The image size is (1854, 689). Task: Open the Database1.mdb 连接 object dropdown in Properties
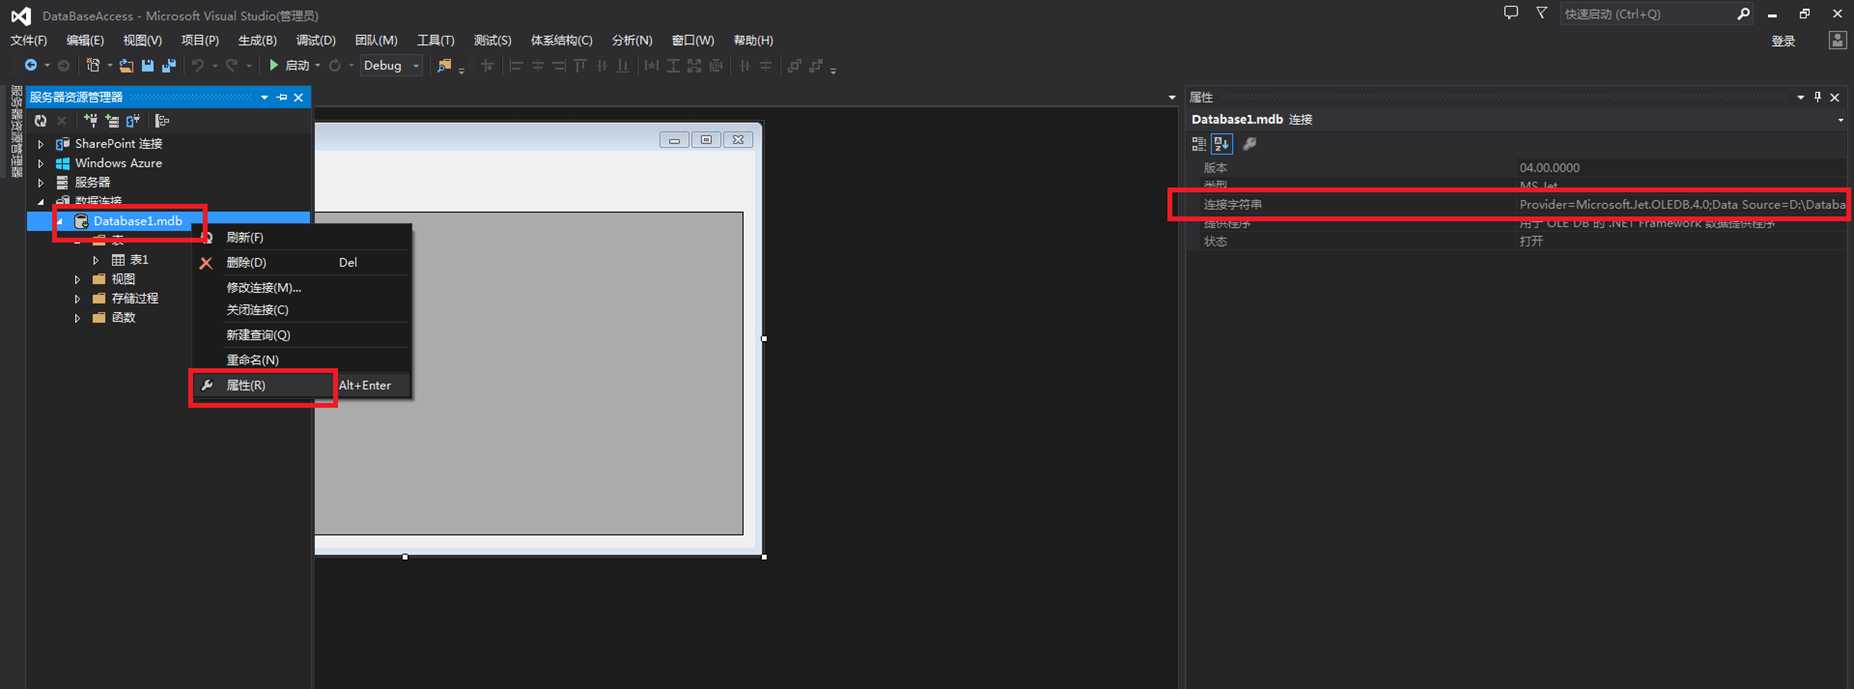coord(1840,120)
